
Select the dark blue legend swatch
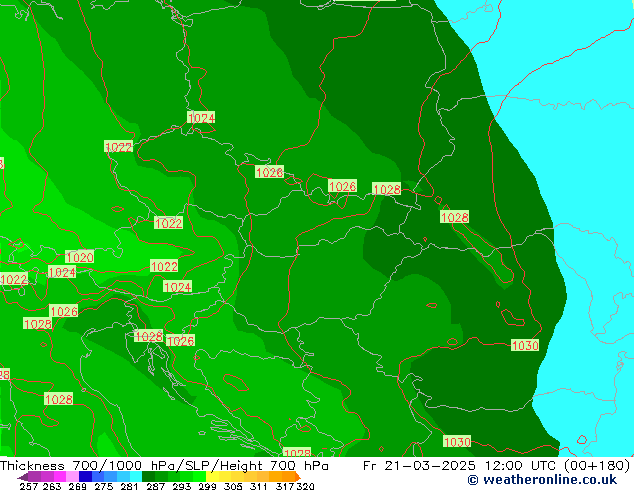pos(85,477)
